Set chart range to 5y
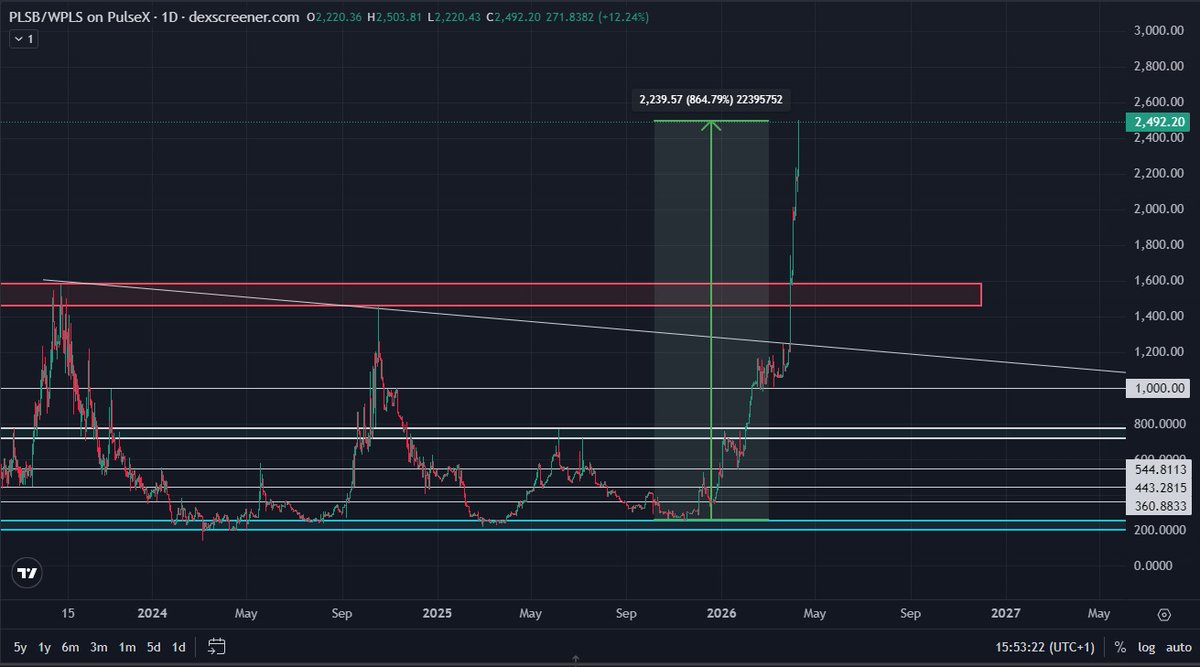1200x667 pixels. [18, 647]
